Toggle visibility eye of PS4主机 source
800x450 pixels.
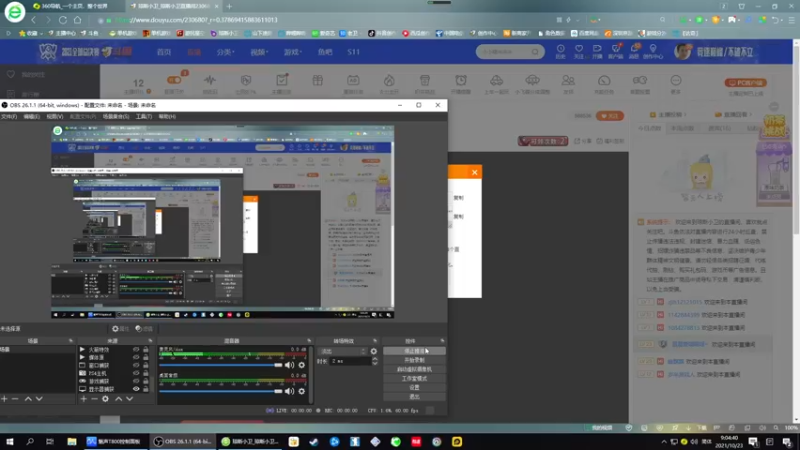point(136,373)
